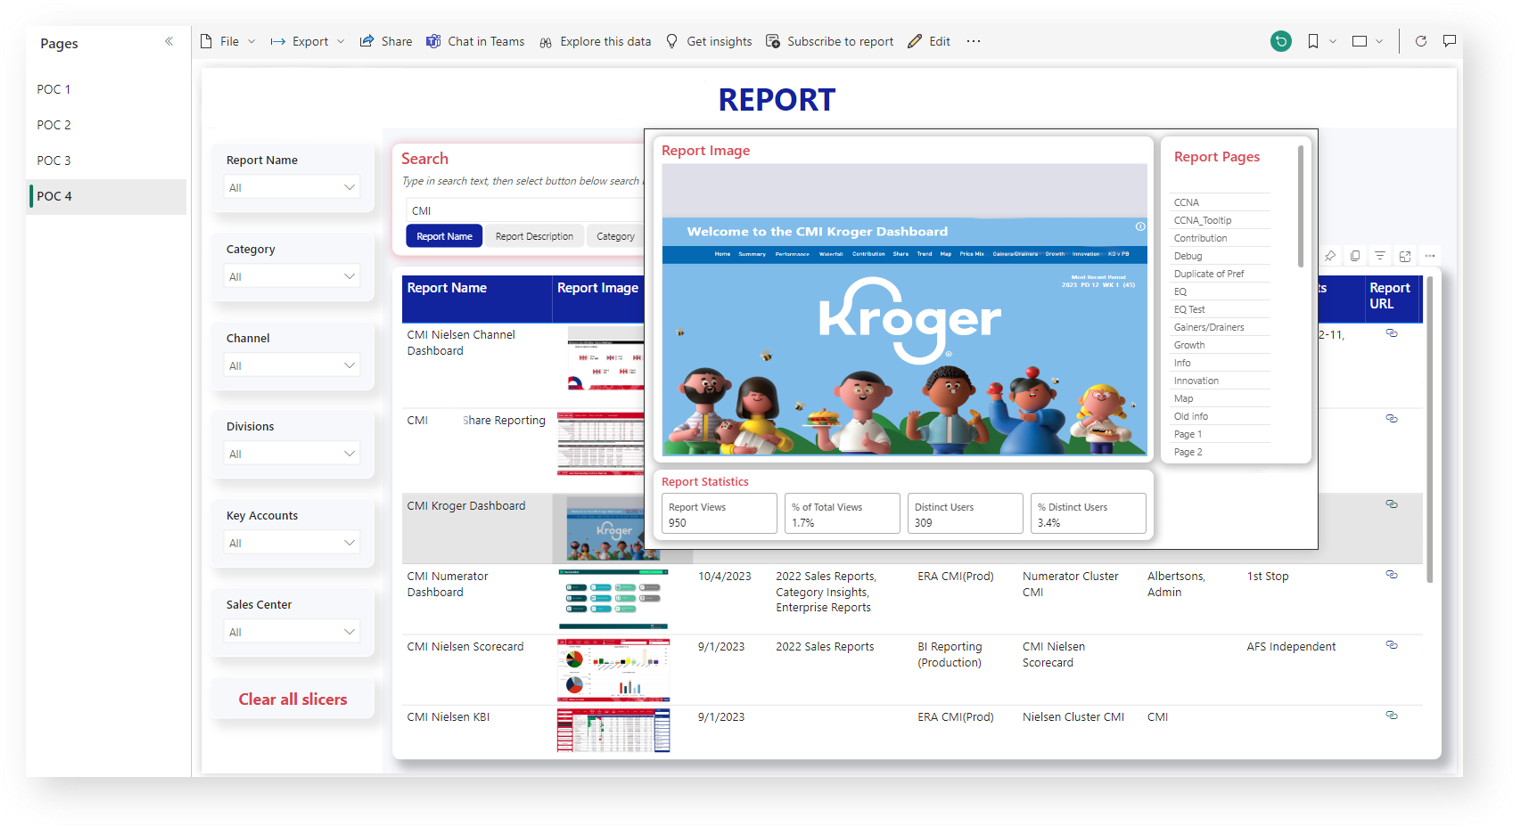The image size is (1515, 829).
Task: Open URL link icon for CMI Nielsen Channel Dashboard
Action: (1391, 333)
